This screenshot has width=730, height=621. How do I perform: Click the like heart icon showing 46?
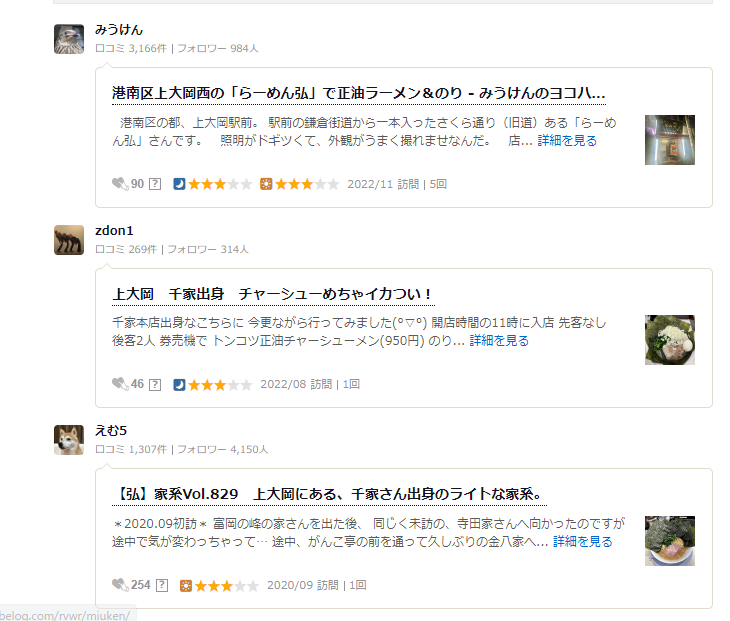point(120,384)
